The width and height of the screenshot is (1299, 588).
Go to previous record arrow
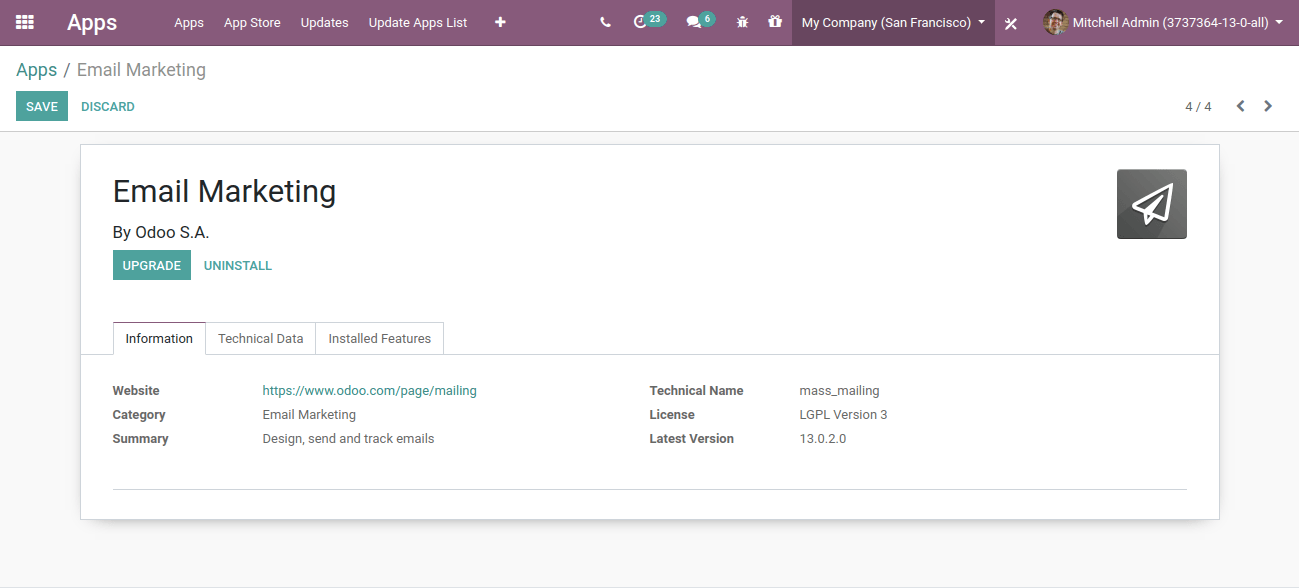point(1240,106)
